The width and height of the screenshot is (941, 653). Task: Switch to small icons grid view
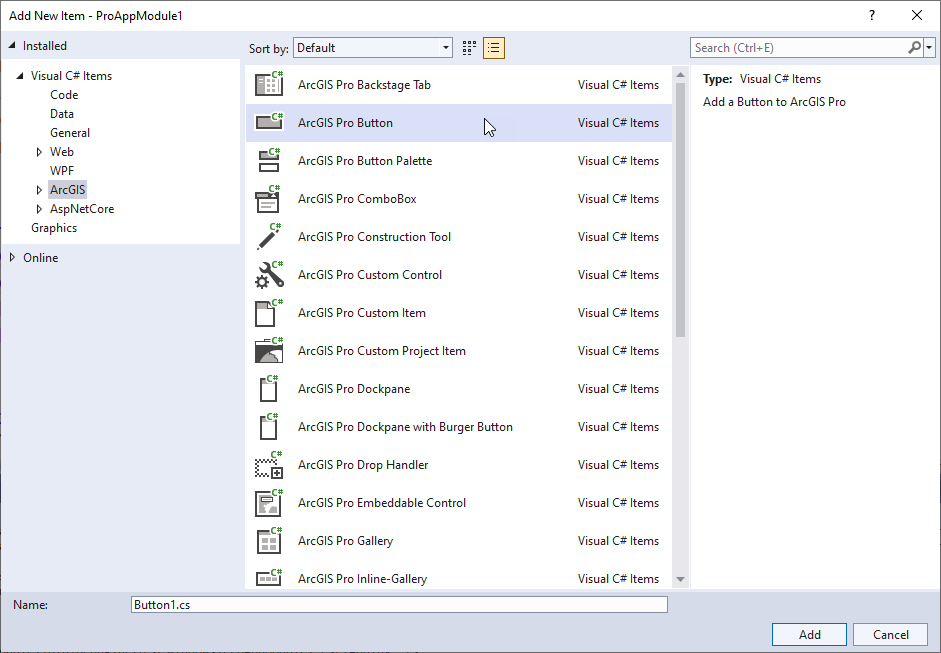(x=470, y=48)
